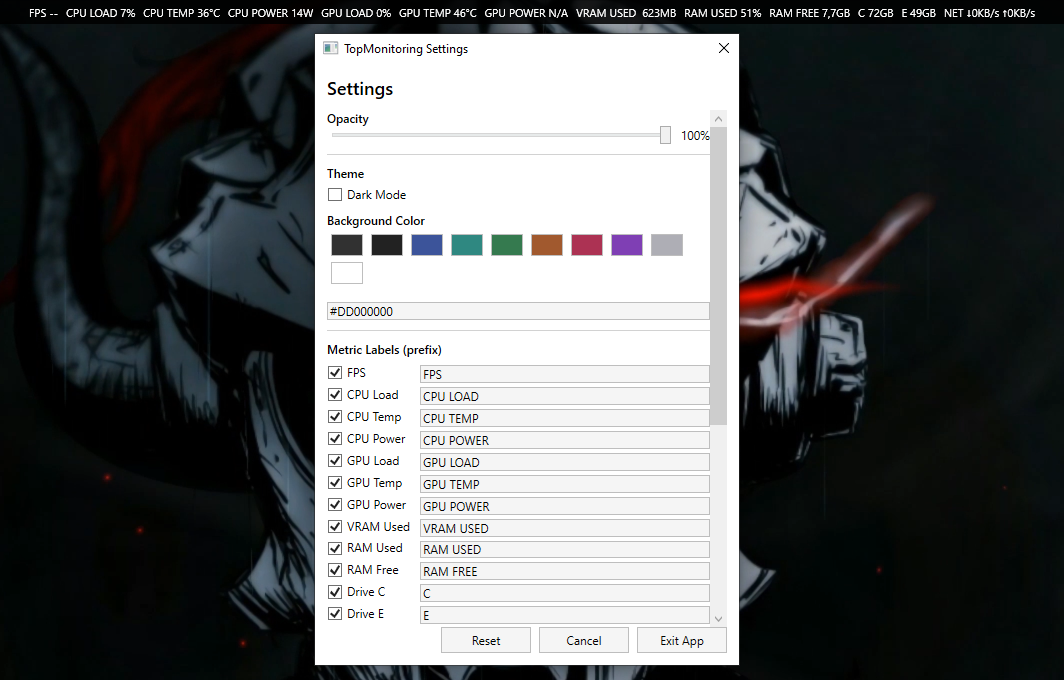Cancel the settings changes
Image resolution: width=1064 pixels, height=680 pixels.
point(583,639)
